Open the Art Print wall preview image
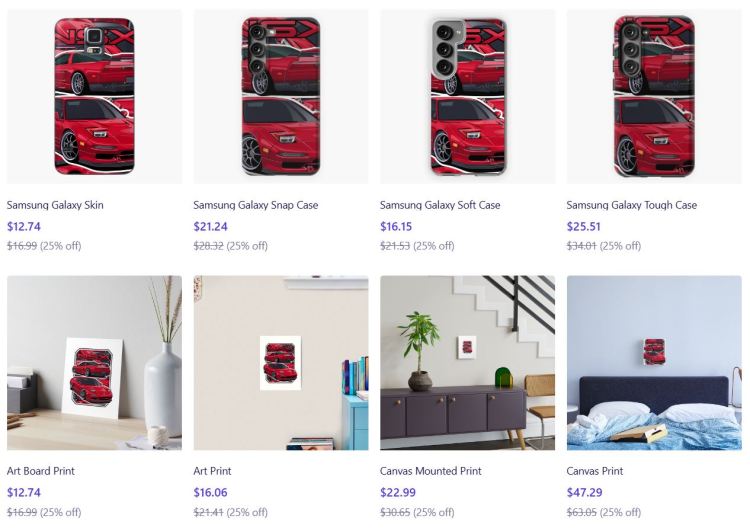 (280, 363)
